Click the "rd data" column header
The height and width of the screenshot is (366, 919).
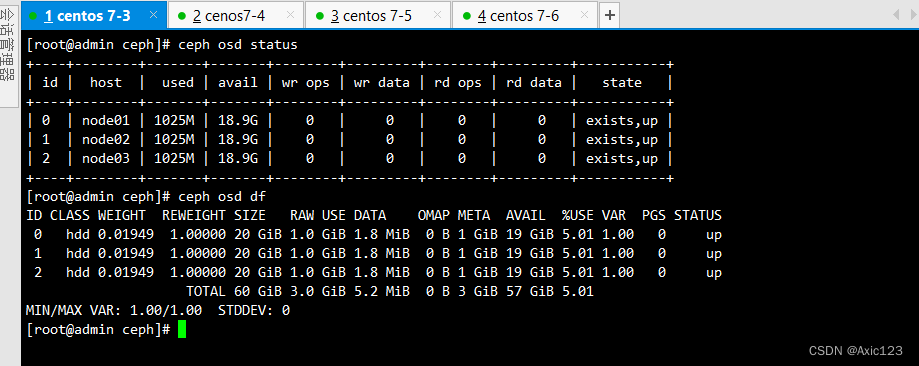(x=533, y=83)
